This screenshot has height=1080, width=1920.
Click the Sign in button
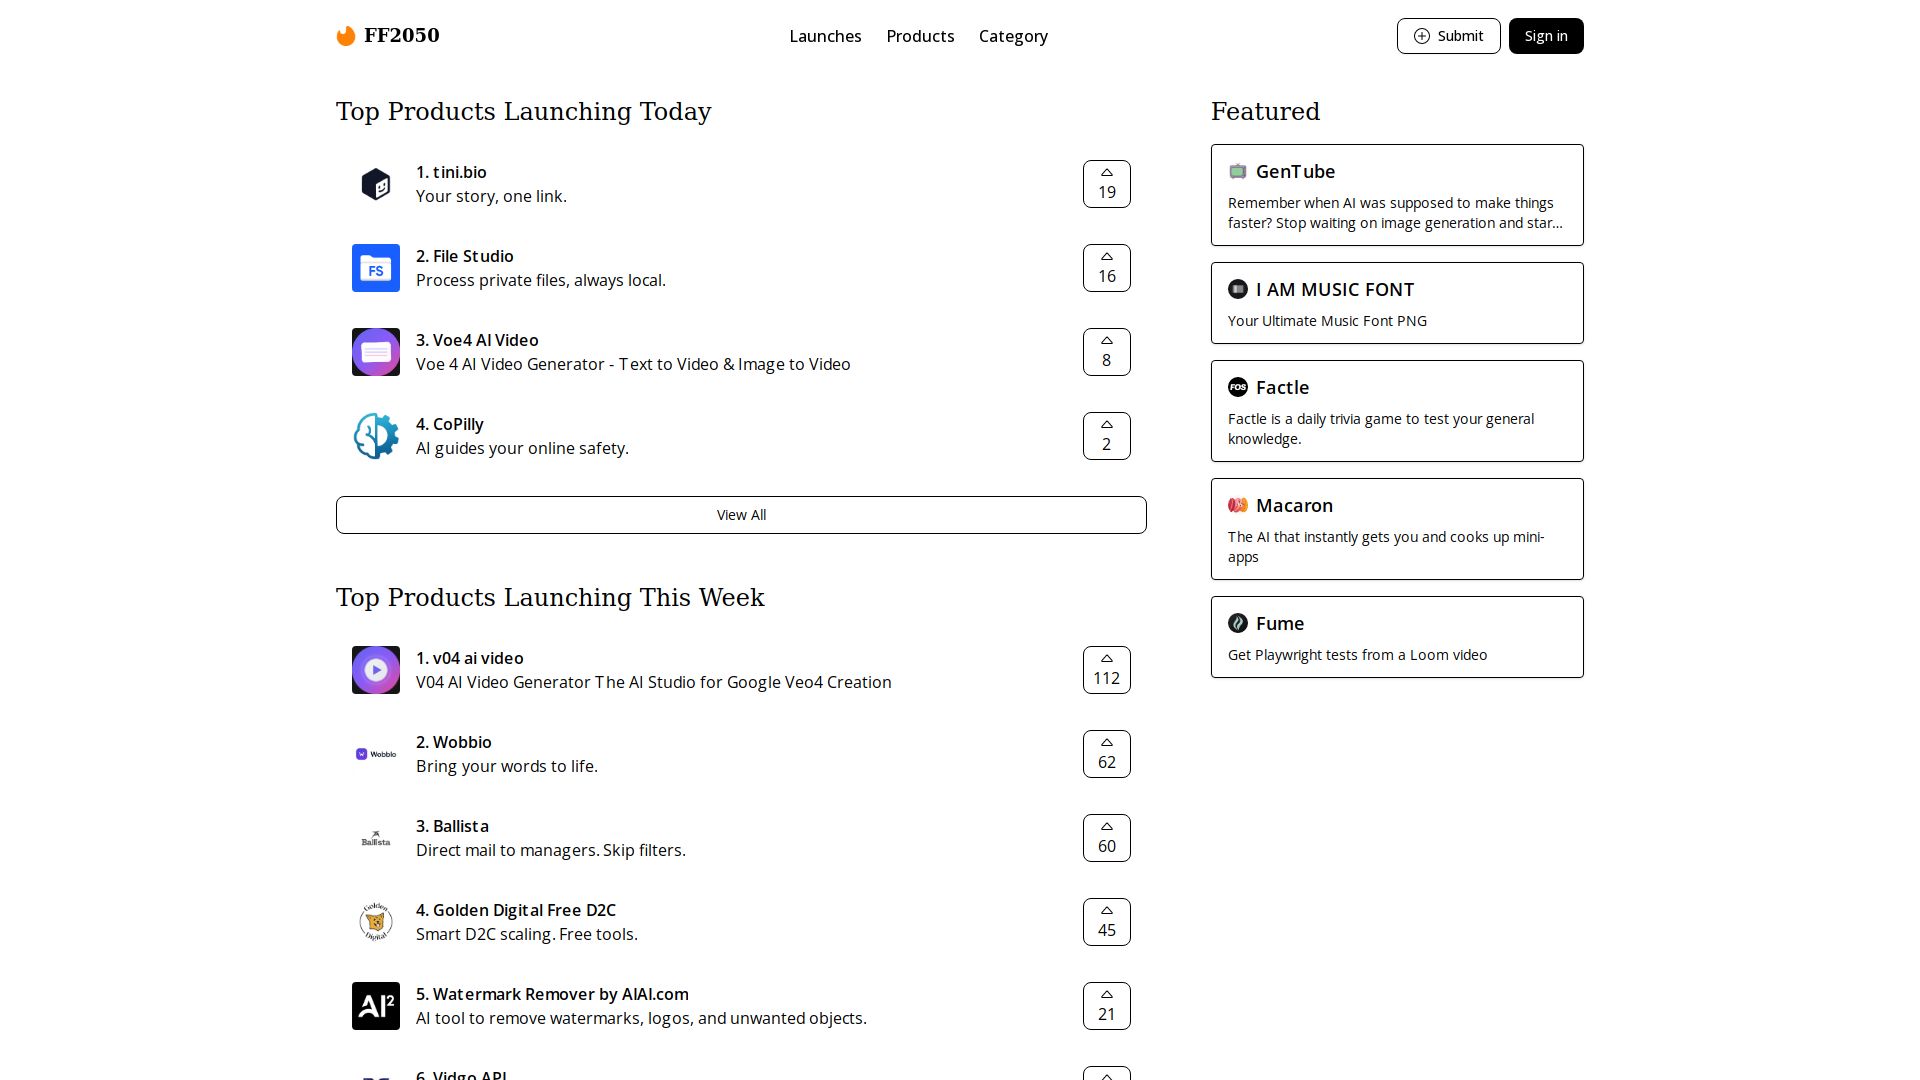(x=1545, y=36)
